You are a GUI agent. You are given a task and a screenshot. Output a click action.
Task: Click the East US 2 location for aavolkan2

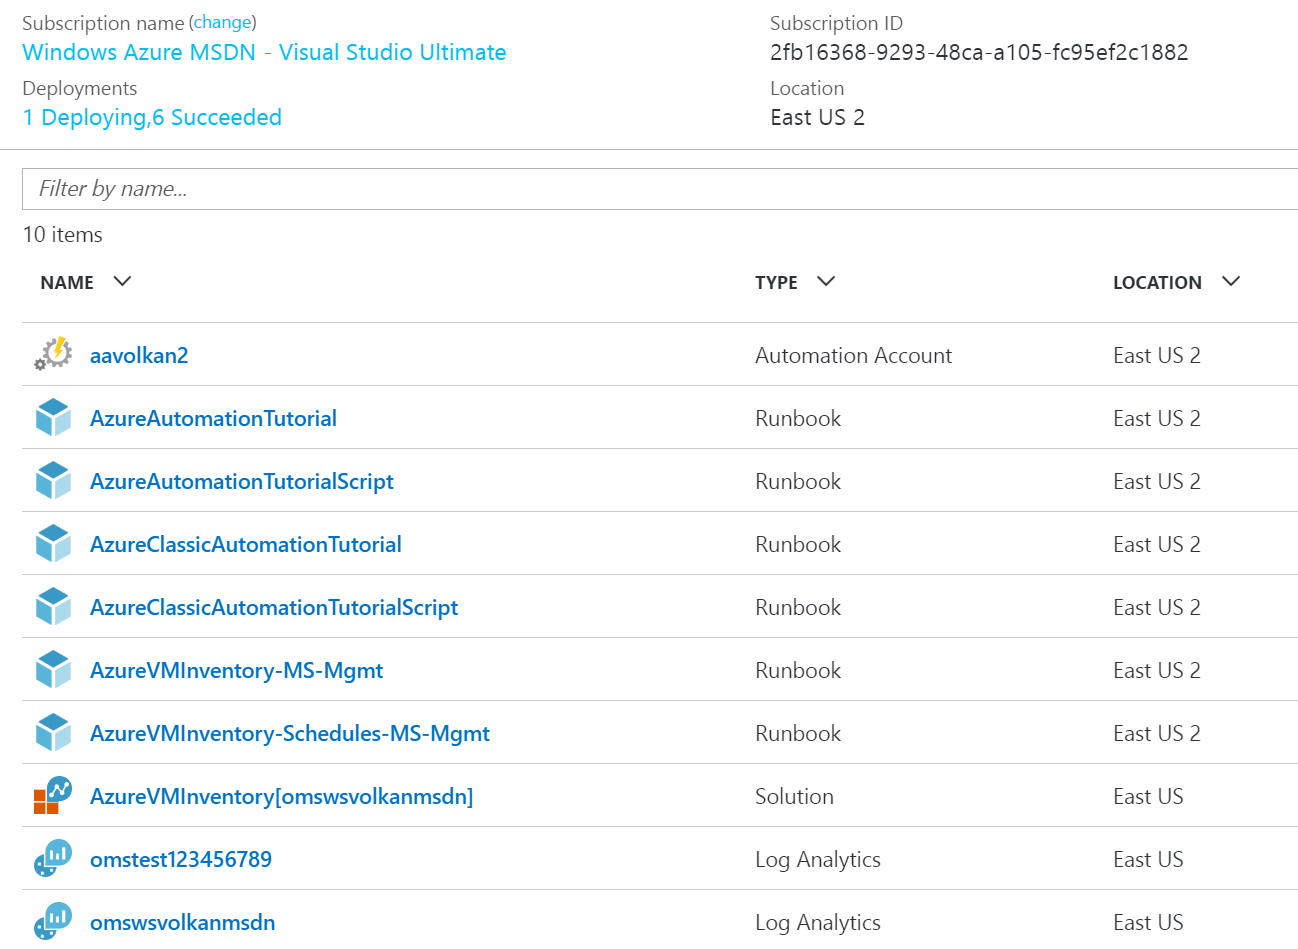coord(1157,355)
